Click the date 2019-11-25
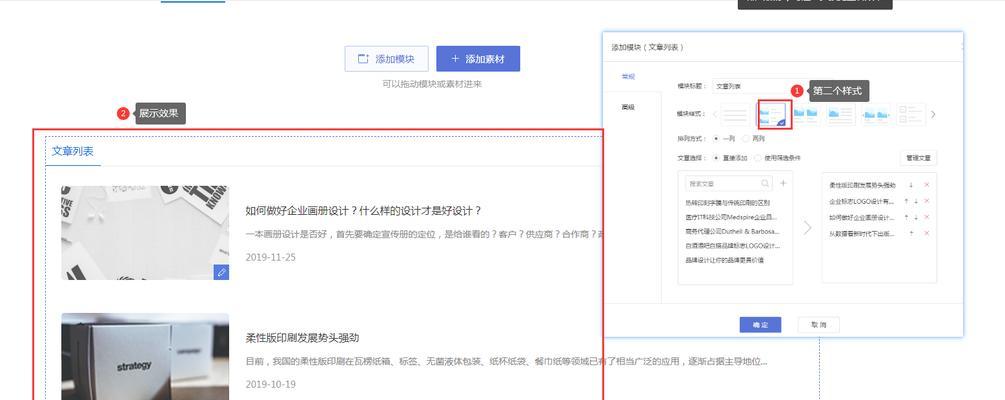The width and height of the screenshot is (1005, 400). (270, 257)
